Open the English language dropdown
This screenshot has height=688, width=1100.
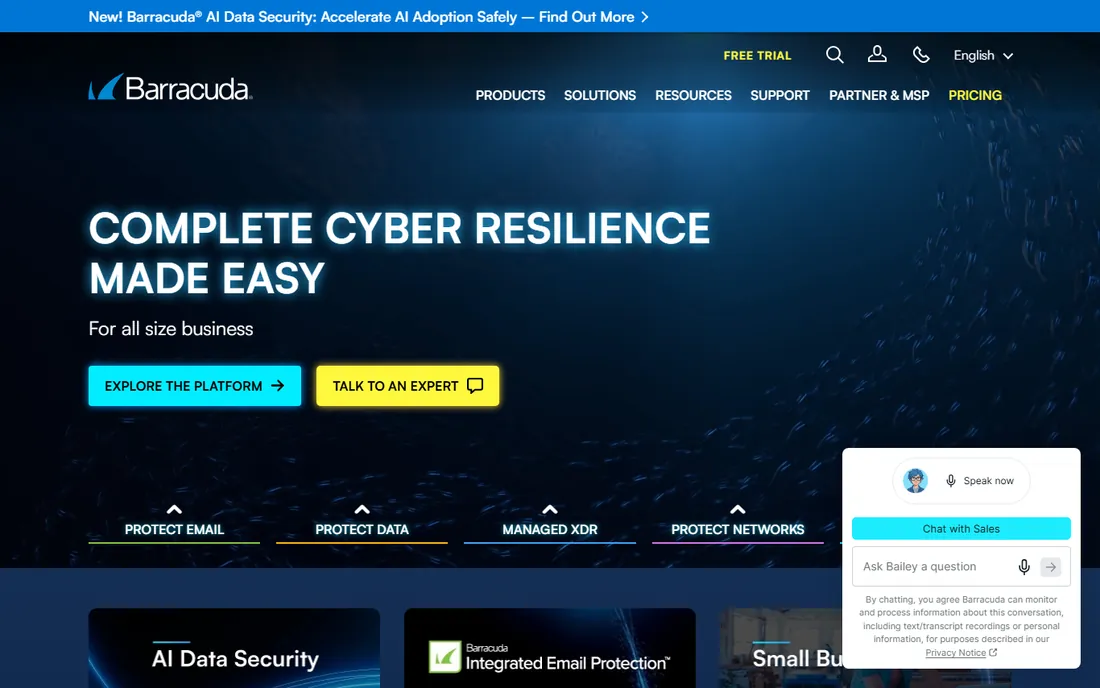tap(983, 55)
